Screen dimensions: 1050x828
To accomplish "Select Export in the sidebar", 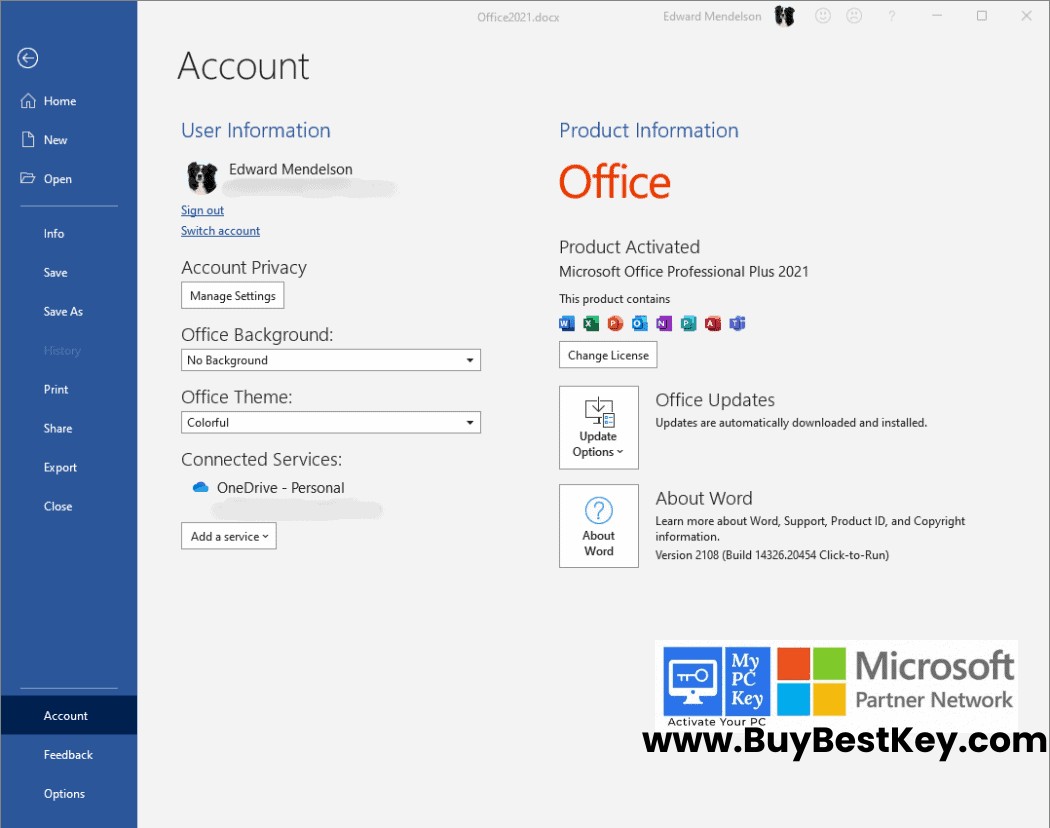I will (60, 468).
